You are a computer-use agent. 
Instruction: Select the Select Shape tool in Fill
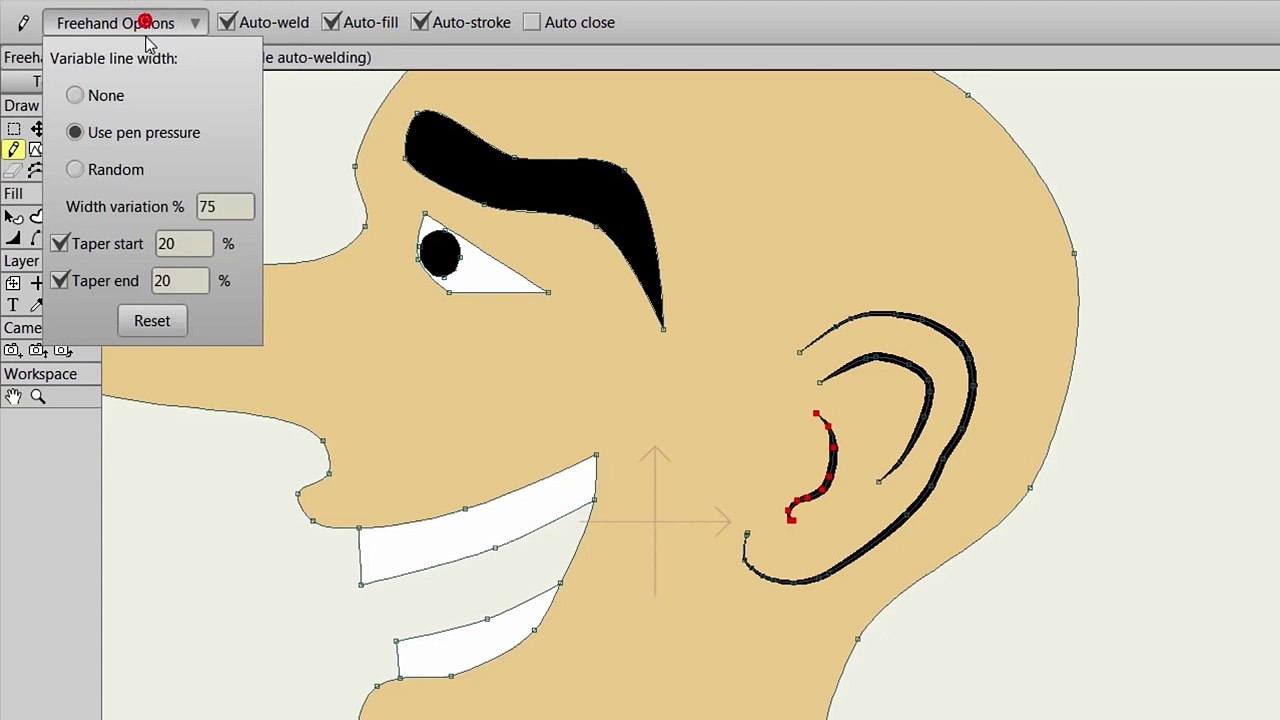pyautogui.click(x=13, y=217)
